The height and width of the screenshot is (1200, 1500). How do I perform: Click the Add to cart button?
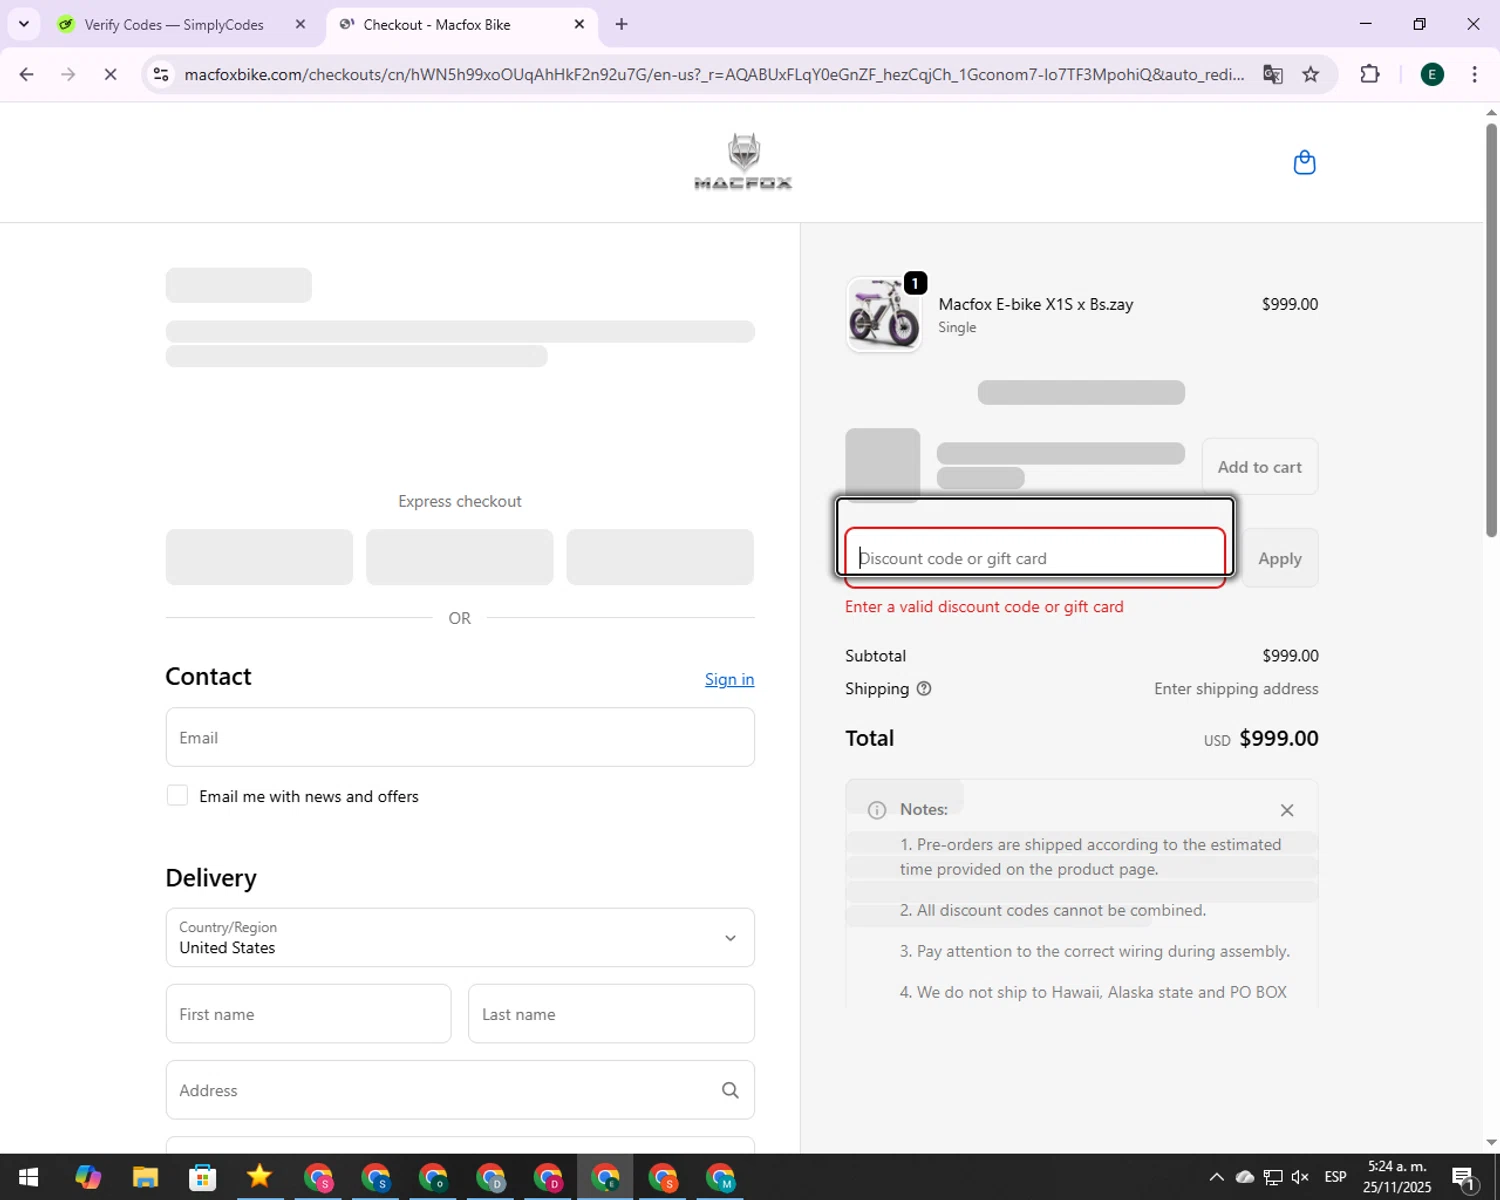(x=1260, y=467)
